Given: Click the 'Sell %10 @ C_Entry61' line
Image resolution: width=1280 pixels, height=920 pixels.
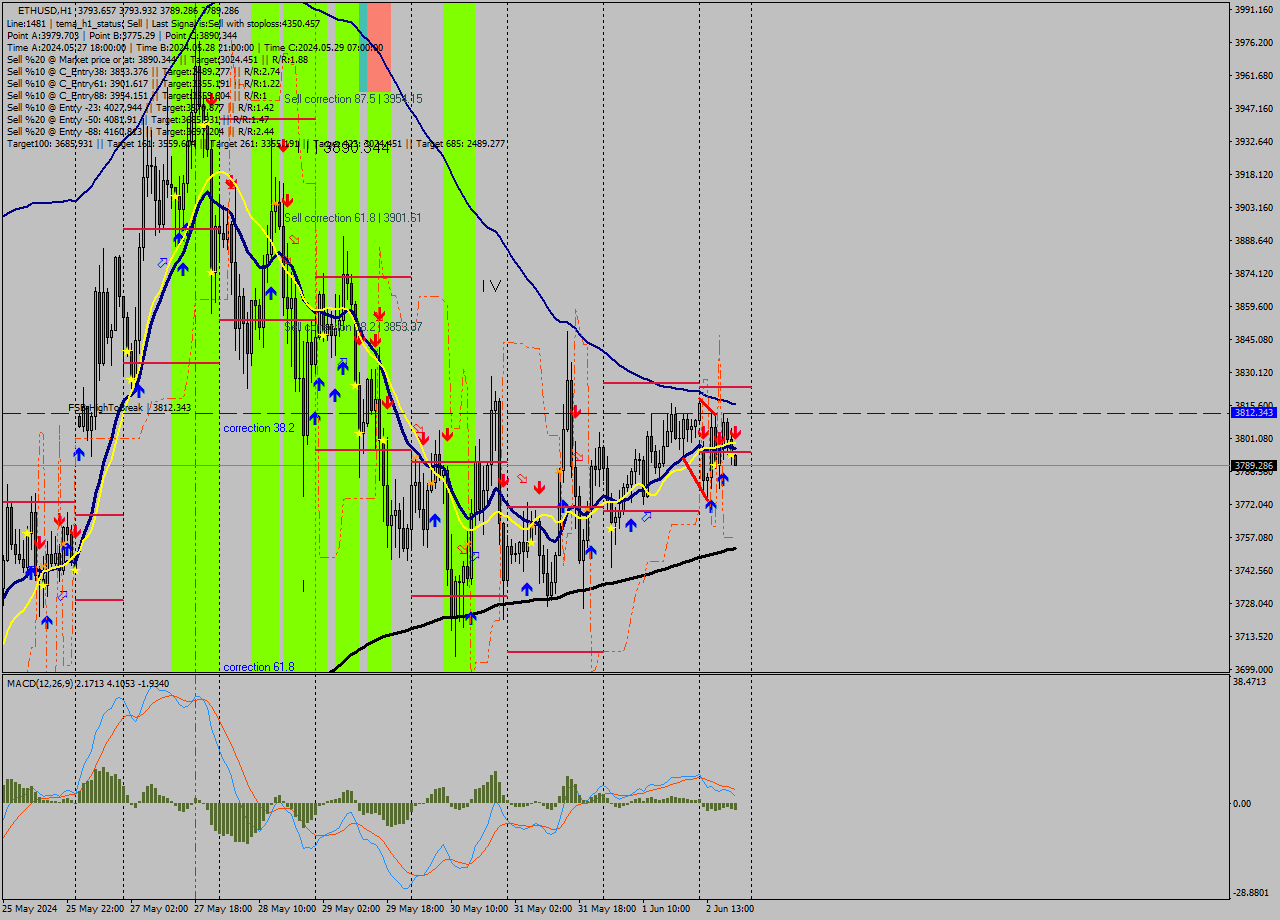Looking at the screenshot, I should pos(143,83).
